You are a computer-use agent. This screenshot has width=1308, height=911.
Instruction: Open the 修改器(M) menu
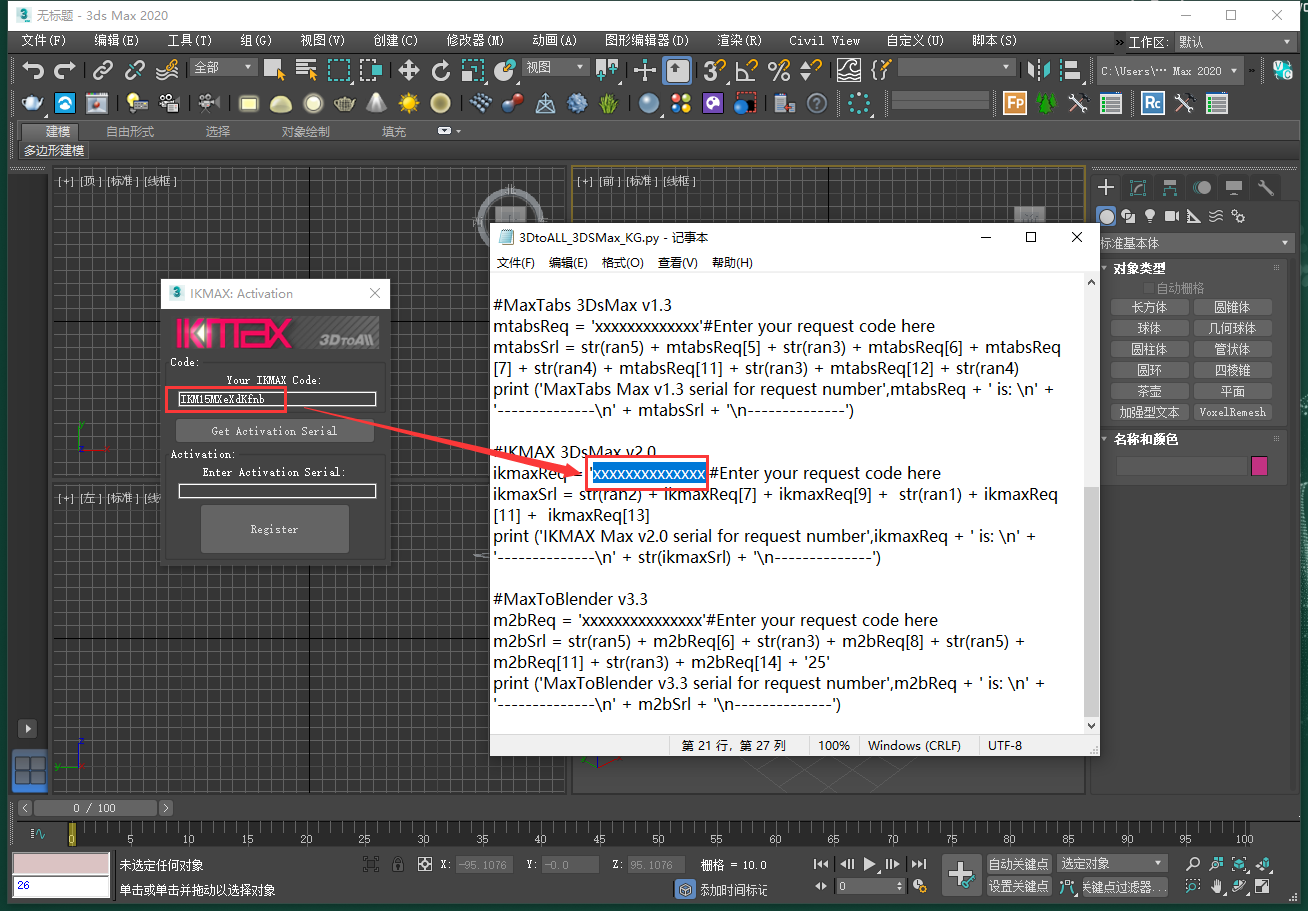coord(475,41)
